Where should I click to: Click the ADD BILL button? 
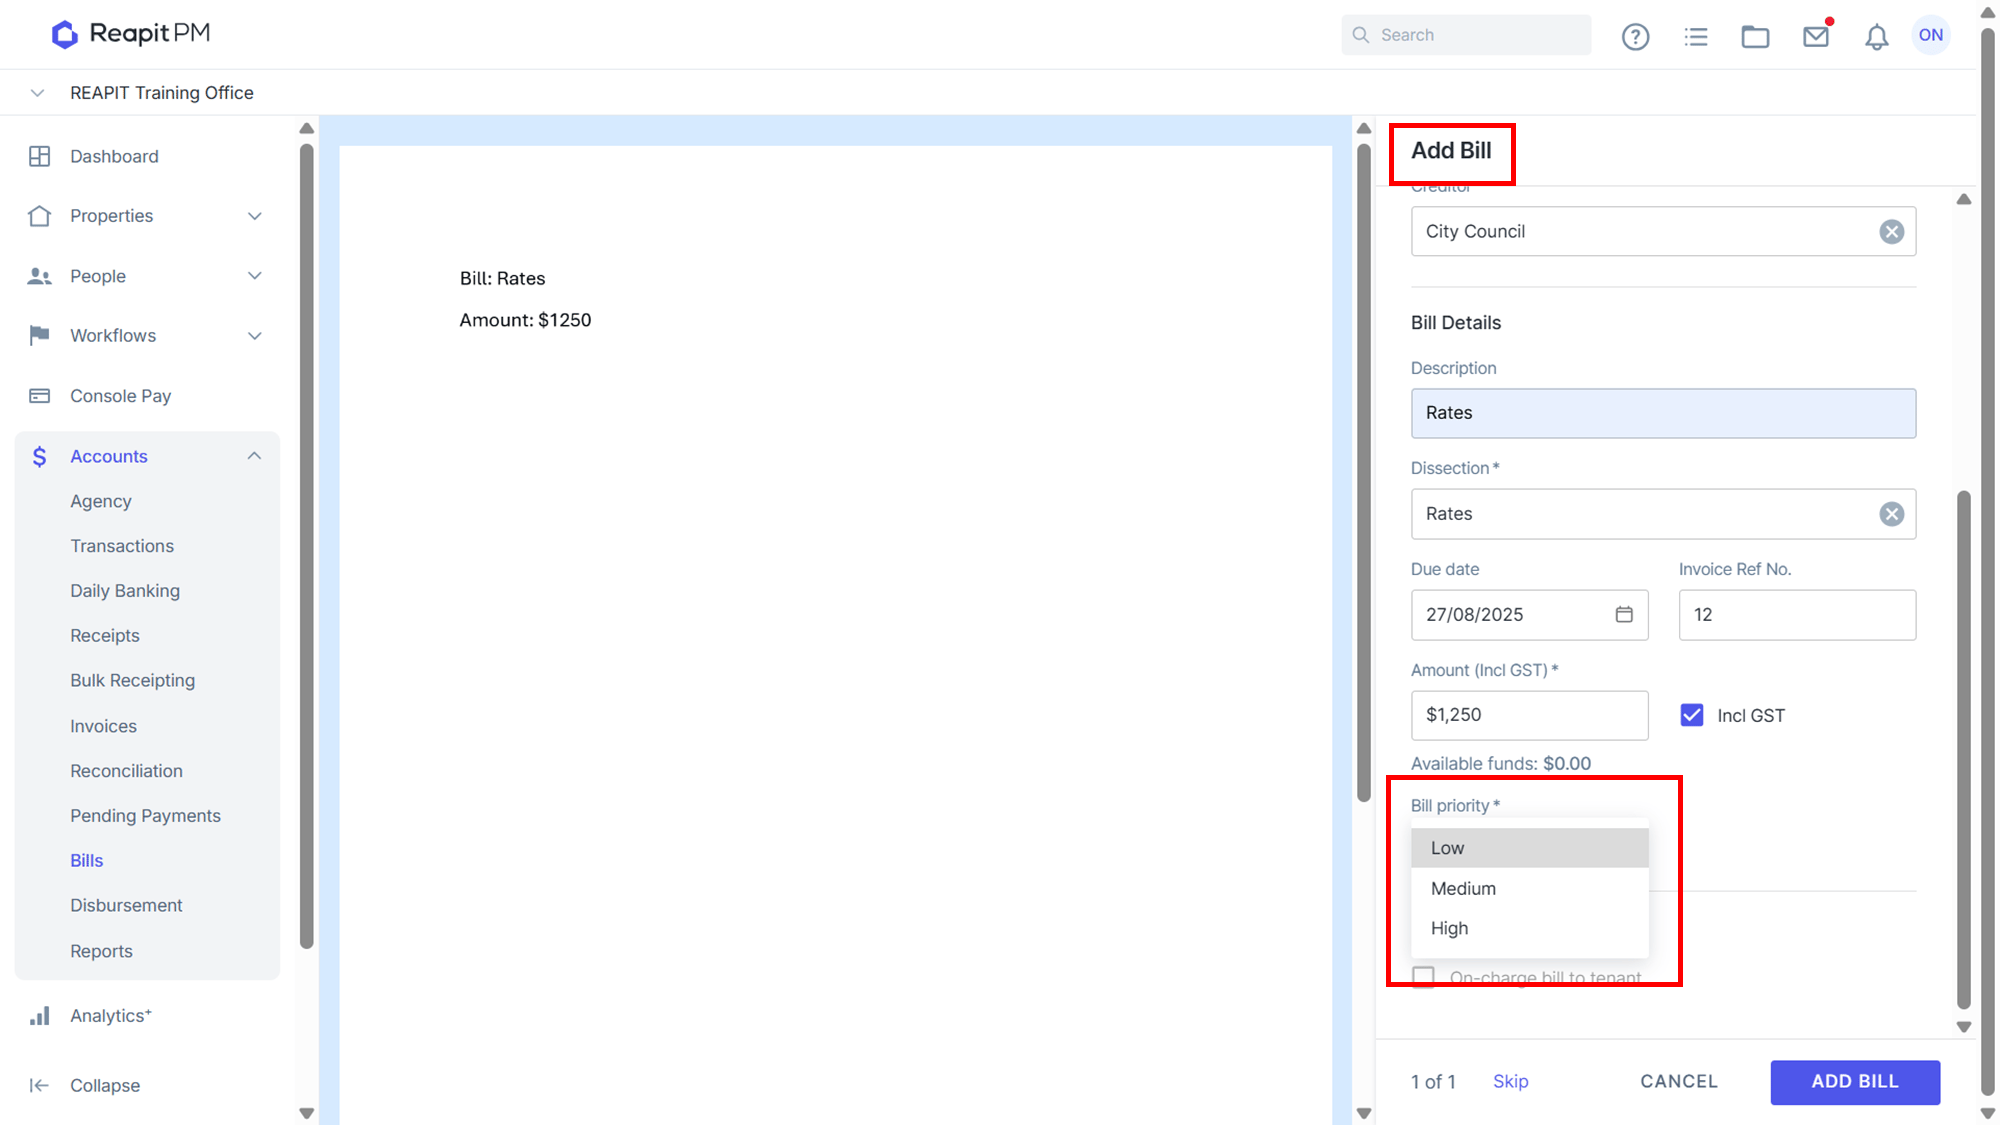[1855, 1081]
